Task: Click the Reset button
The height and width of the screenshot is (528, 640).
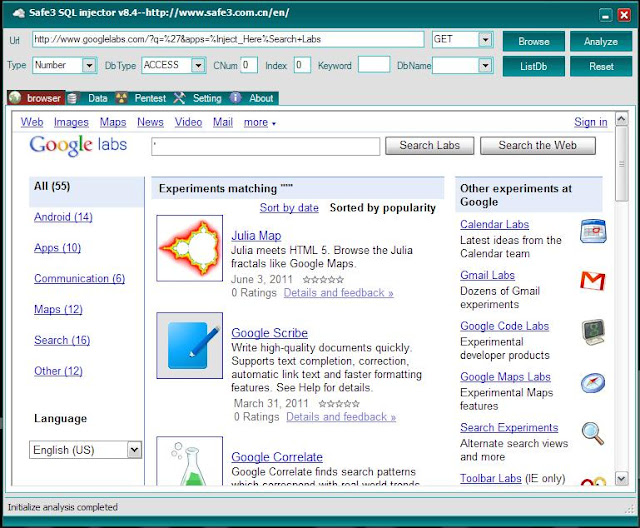Action: coord(601,67)
